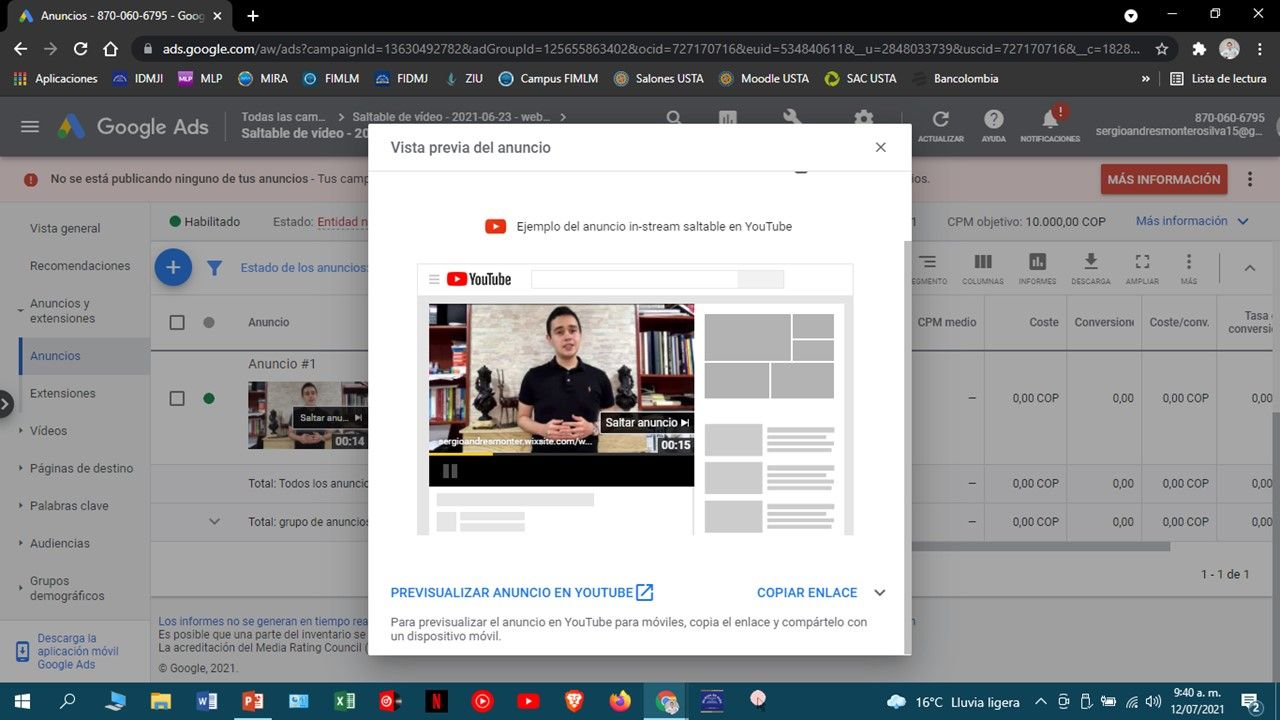Open the MÁS three-dot toolbar menu

pyautogui.click(x=1189, y=268)
